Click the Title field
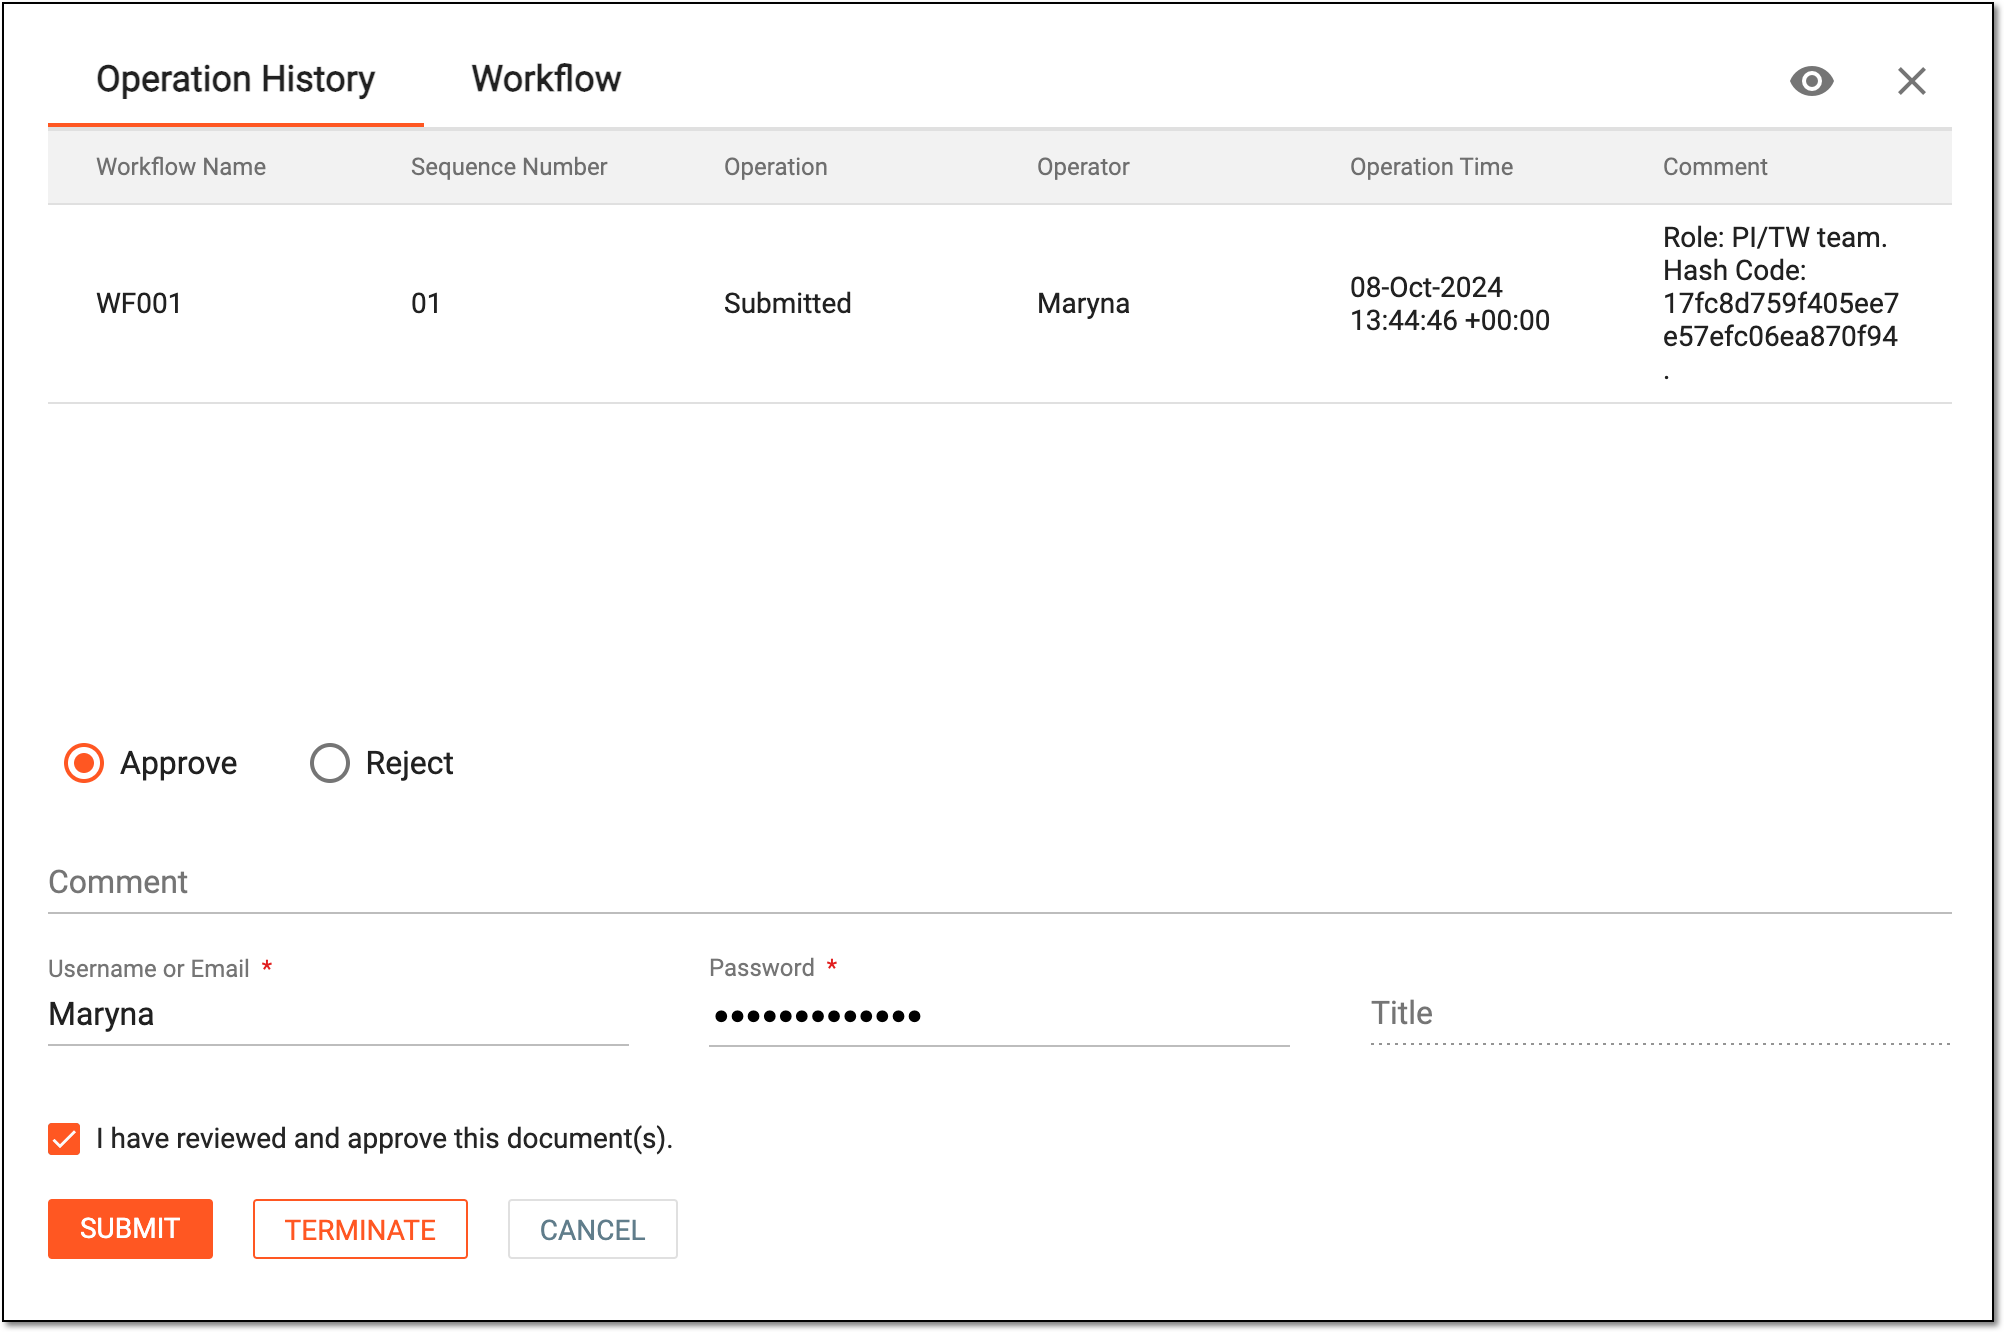Image resolution: width=2004 pixels, height=1332 pixels. (1660, 1013)
